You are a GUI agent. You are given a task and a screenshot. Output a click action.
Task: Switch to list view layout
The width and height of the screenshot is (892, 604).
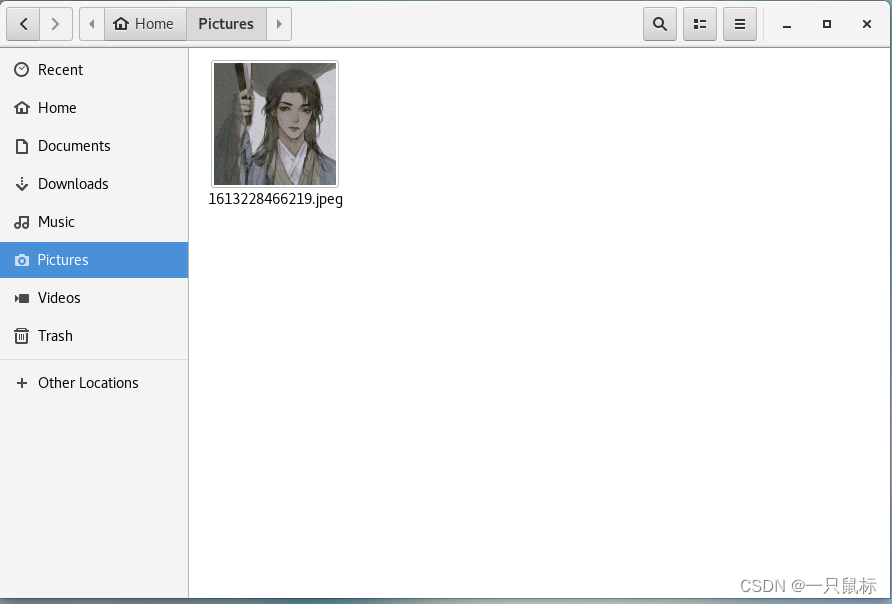pos(700,24)
